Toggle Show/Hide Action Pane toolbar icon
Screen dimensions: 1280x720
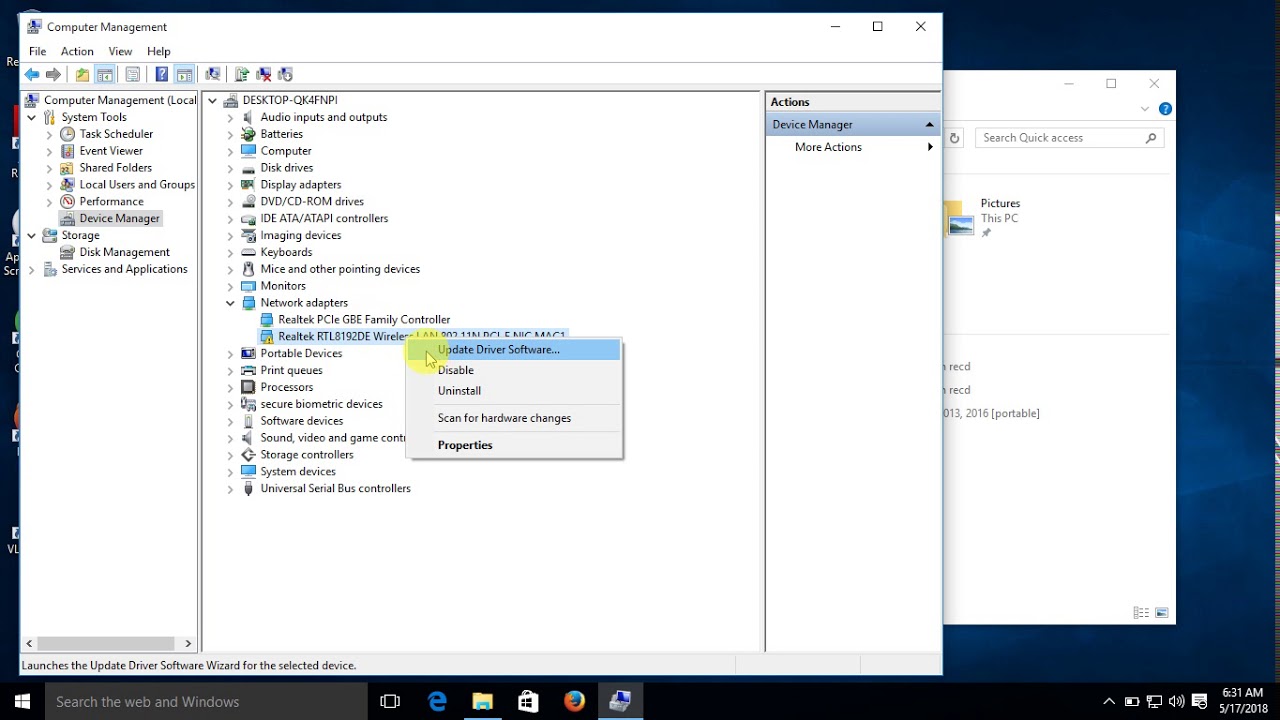(x=184, y=74)
